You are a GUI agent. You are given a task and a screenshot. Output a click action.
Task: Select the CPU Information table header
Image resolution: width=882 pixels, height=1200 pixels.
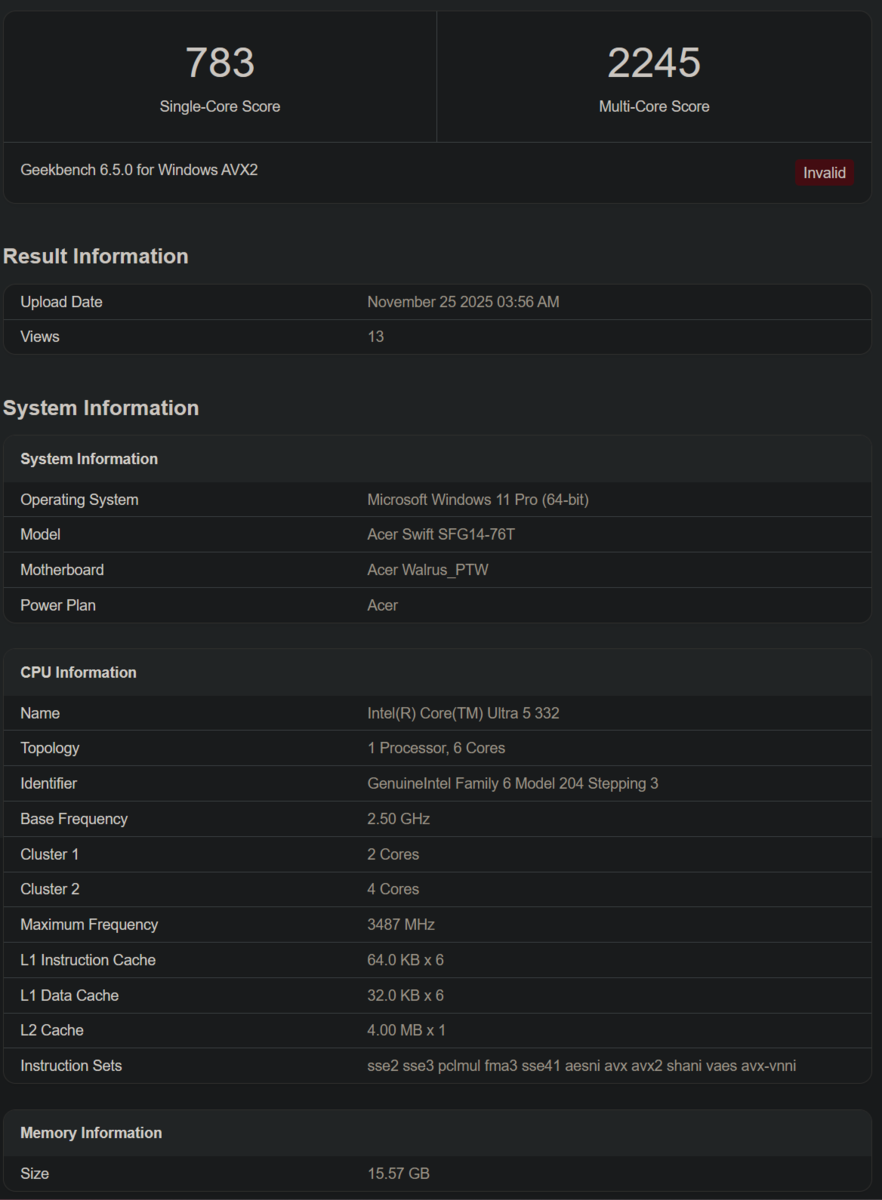click(x=78, y=672)
